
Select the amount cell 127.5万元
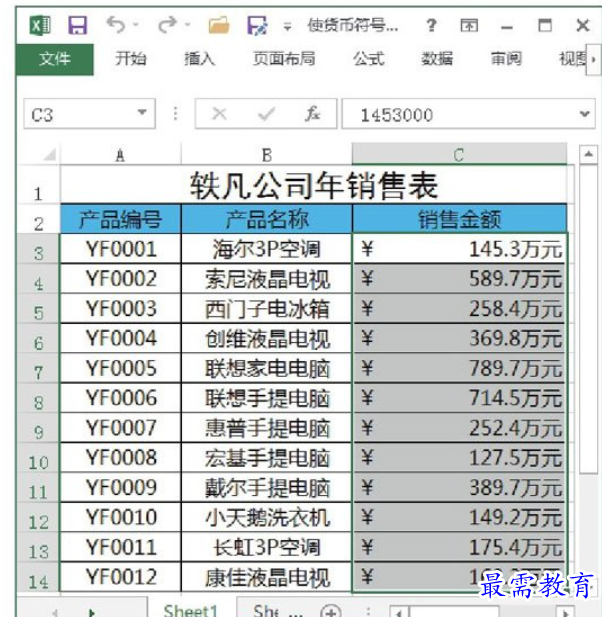click(x=459, y=457)
